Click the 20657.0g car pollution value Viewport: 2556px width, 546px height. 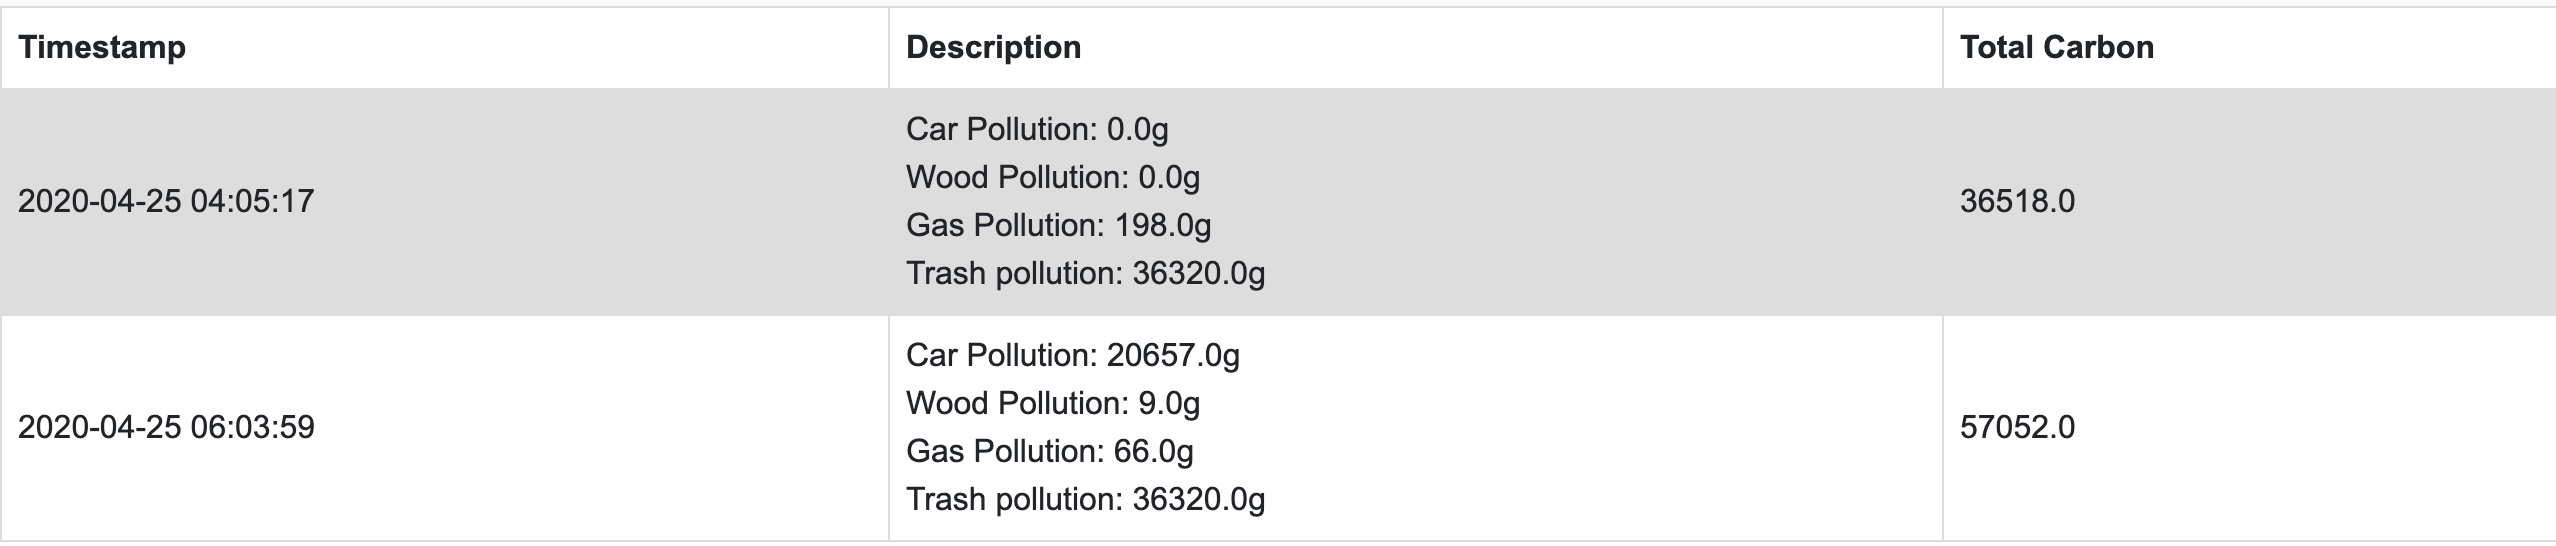pos(1173,355)
